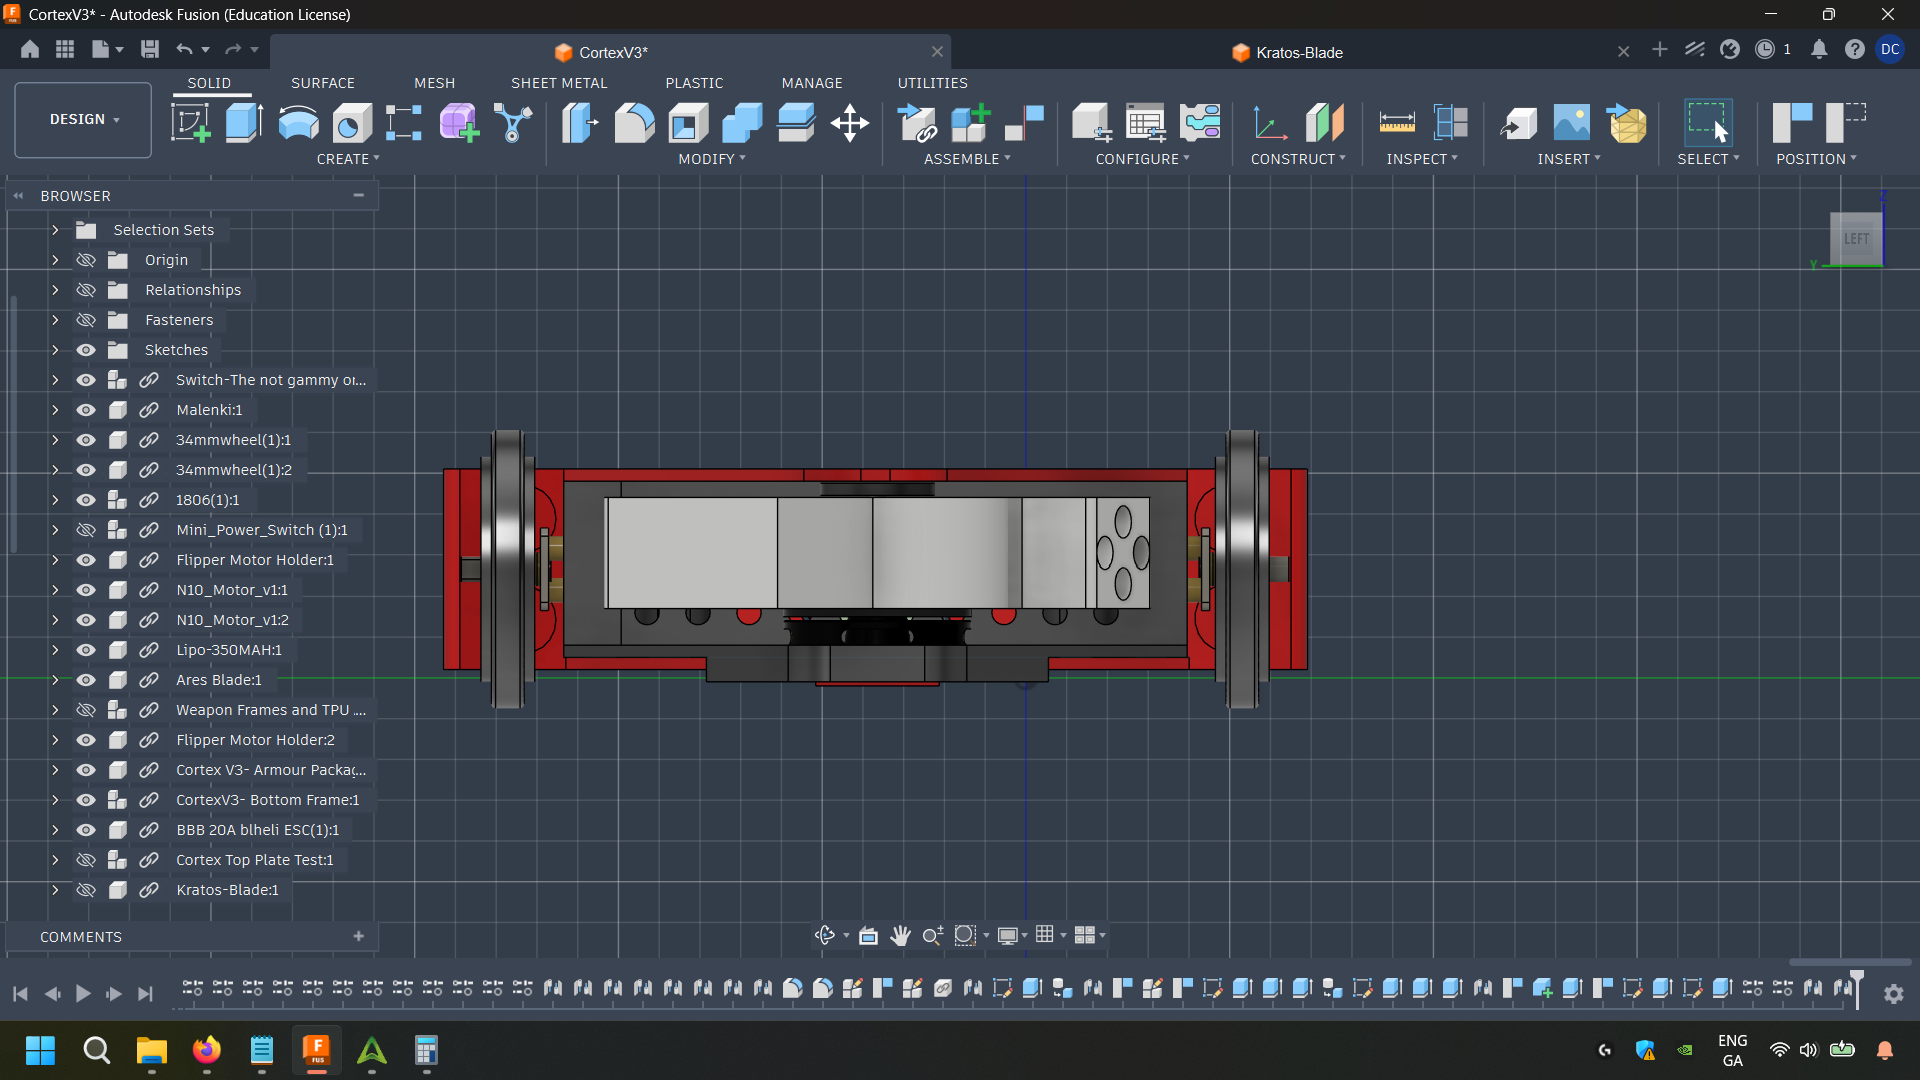
Task: Switch to the SURFACE tab
Action: coord(322,83)
